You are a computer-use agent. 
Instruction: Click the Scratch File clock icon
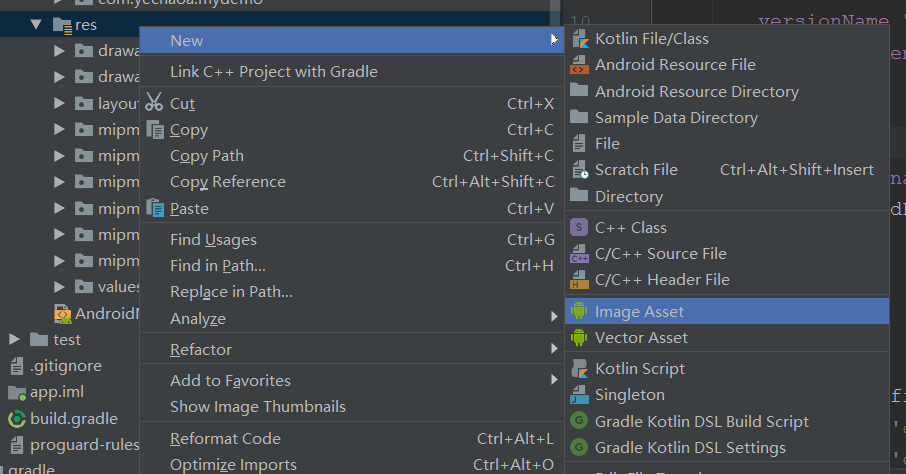pyautogui.click(x=580, y=170)
